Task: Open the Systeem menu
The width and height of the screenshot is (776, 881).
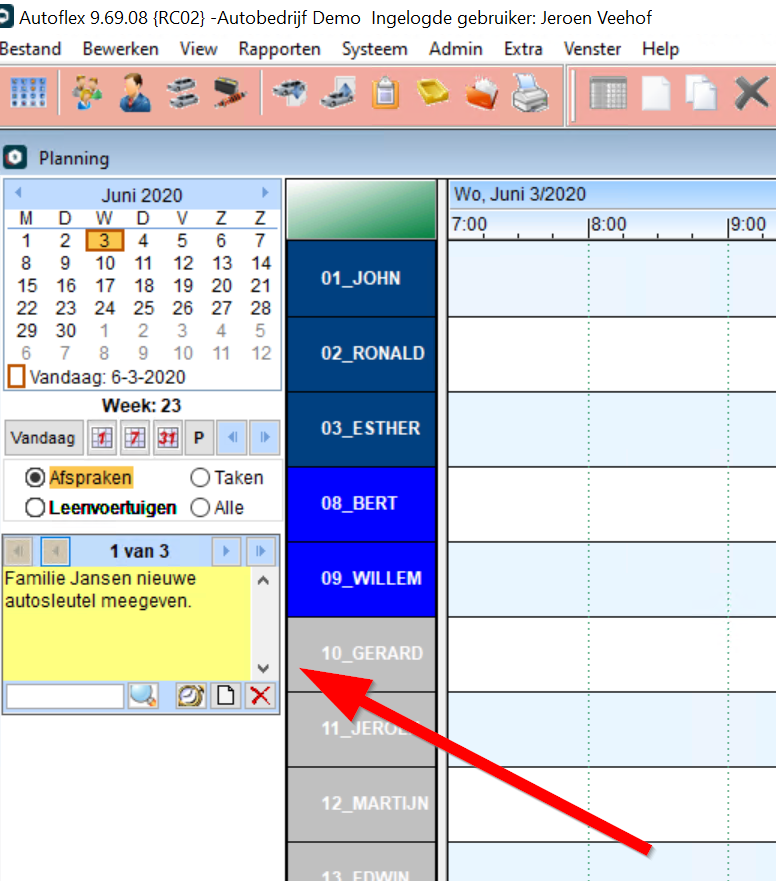Action: point(375,49)
